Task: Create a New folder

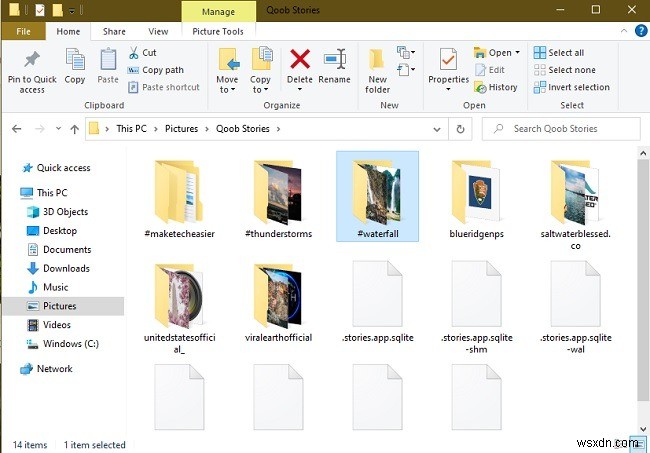Action: 377,70
